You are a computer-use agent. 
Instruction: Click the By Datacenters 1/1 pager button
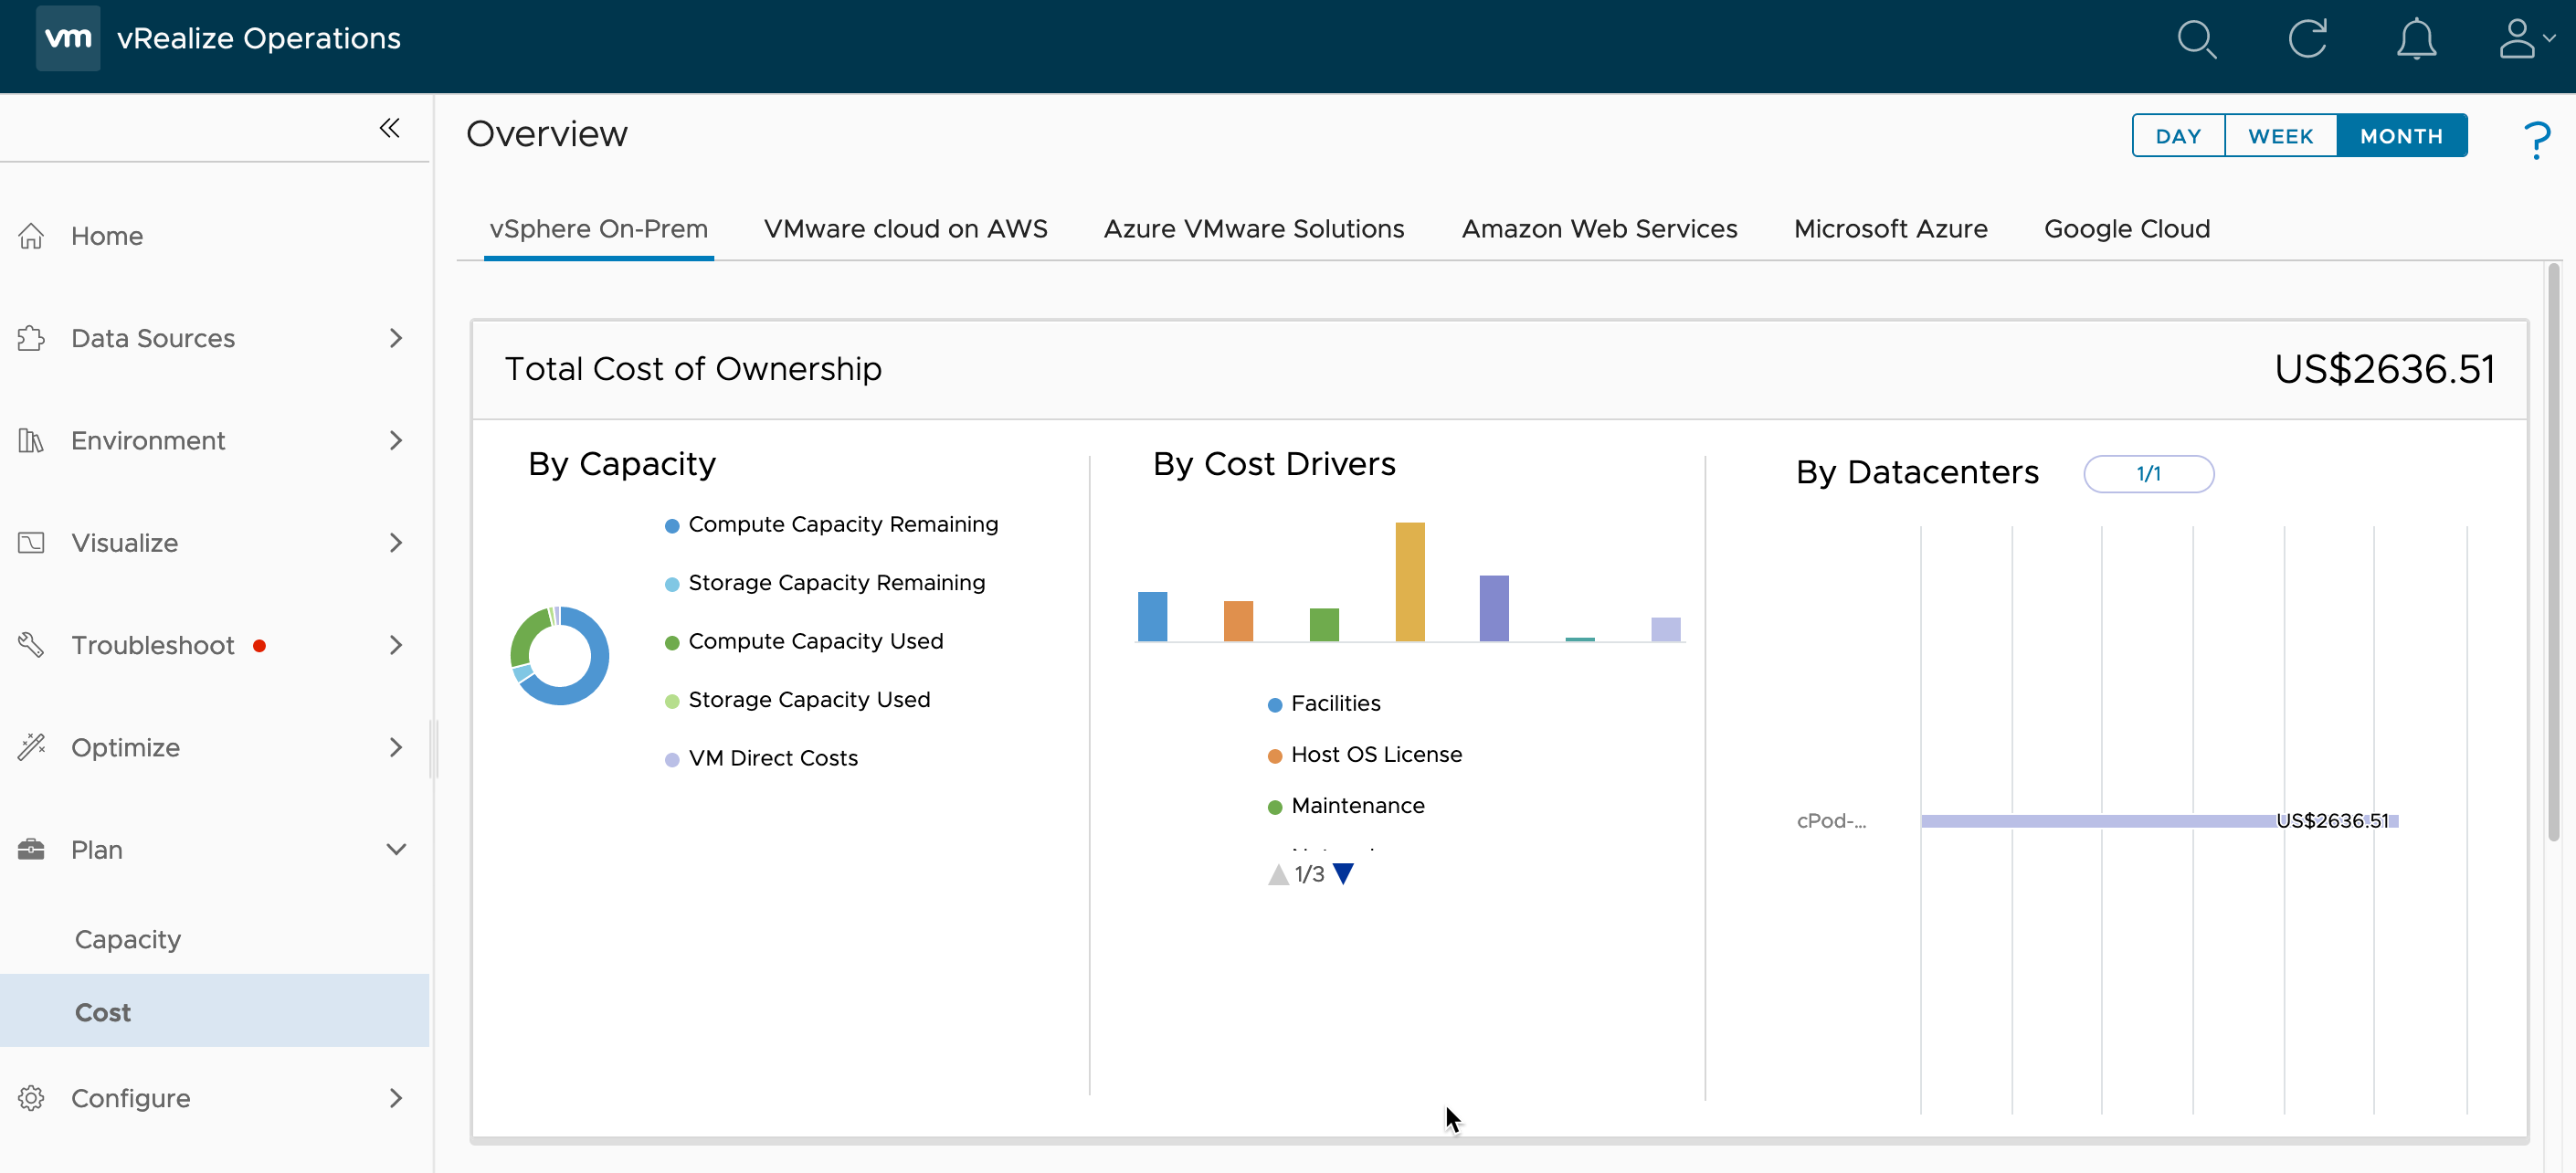pyautogui.click(x=2148, y=474)
